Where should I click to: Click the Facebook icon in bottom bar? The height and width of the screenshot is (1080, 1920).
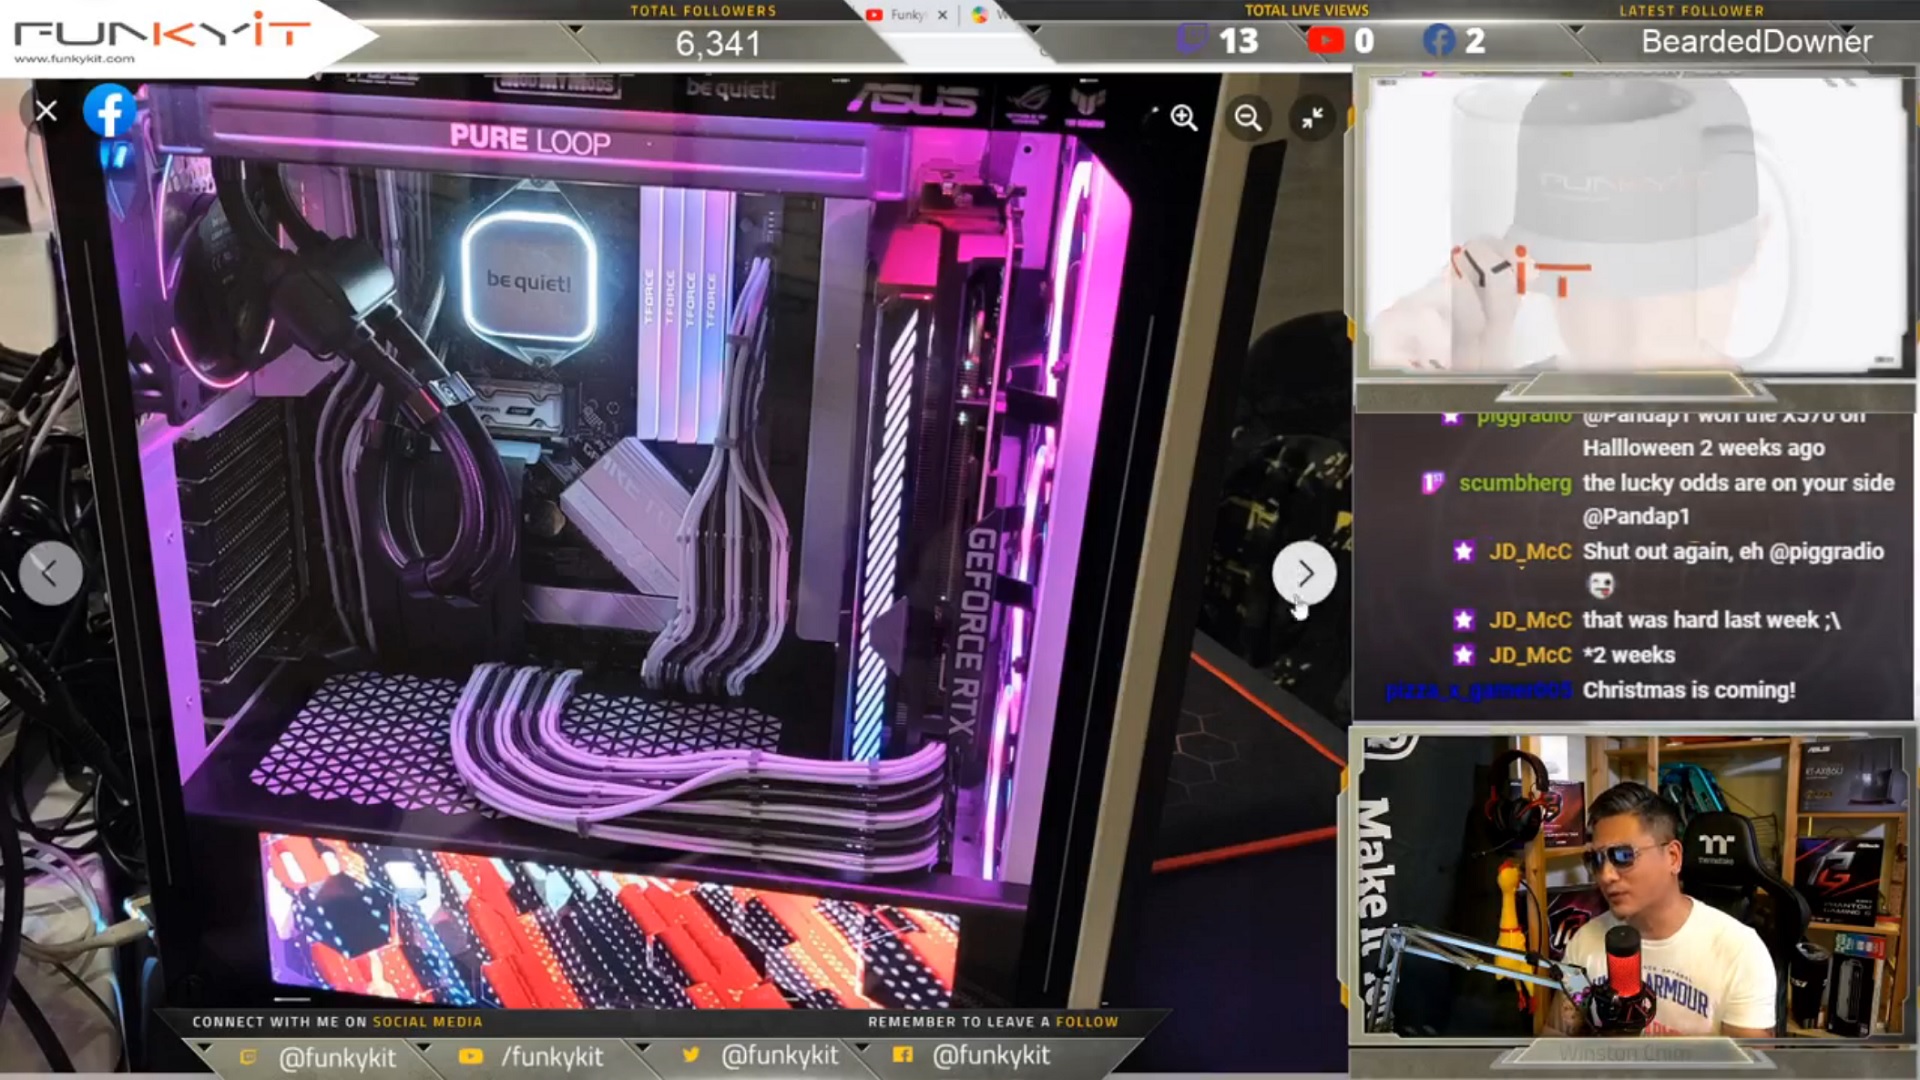pyautogui.click(x=902, y=1055)
